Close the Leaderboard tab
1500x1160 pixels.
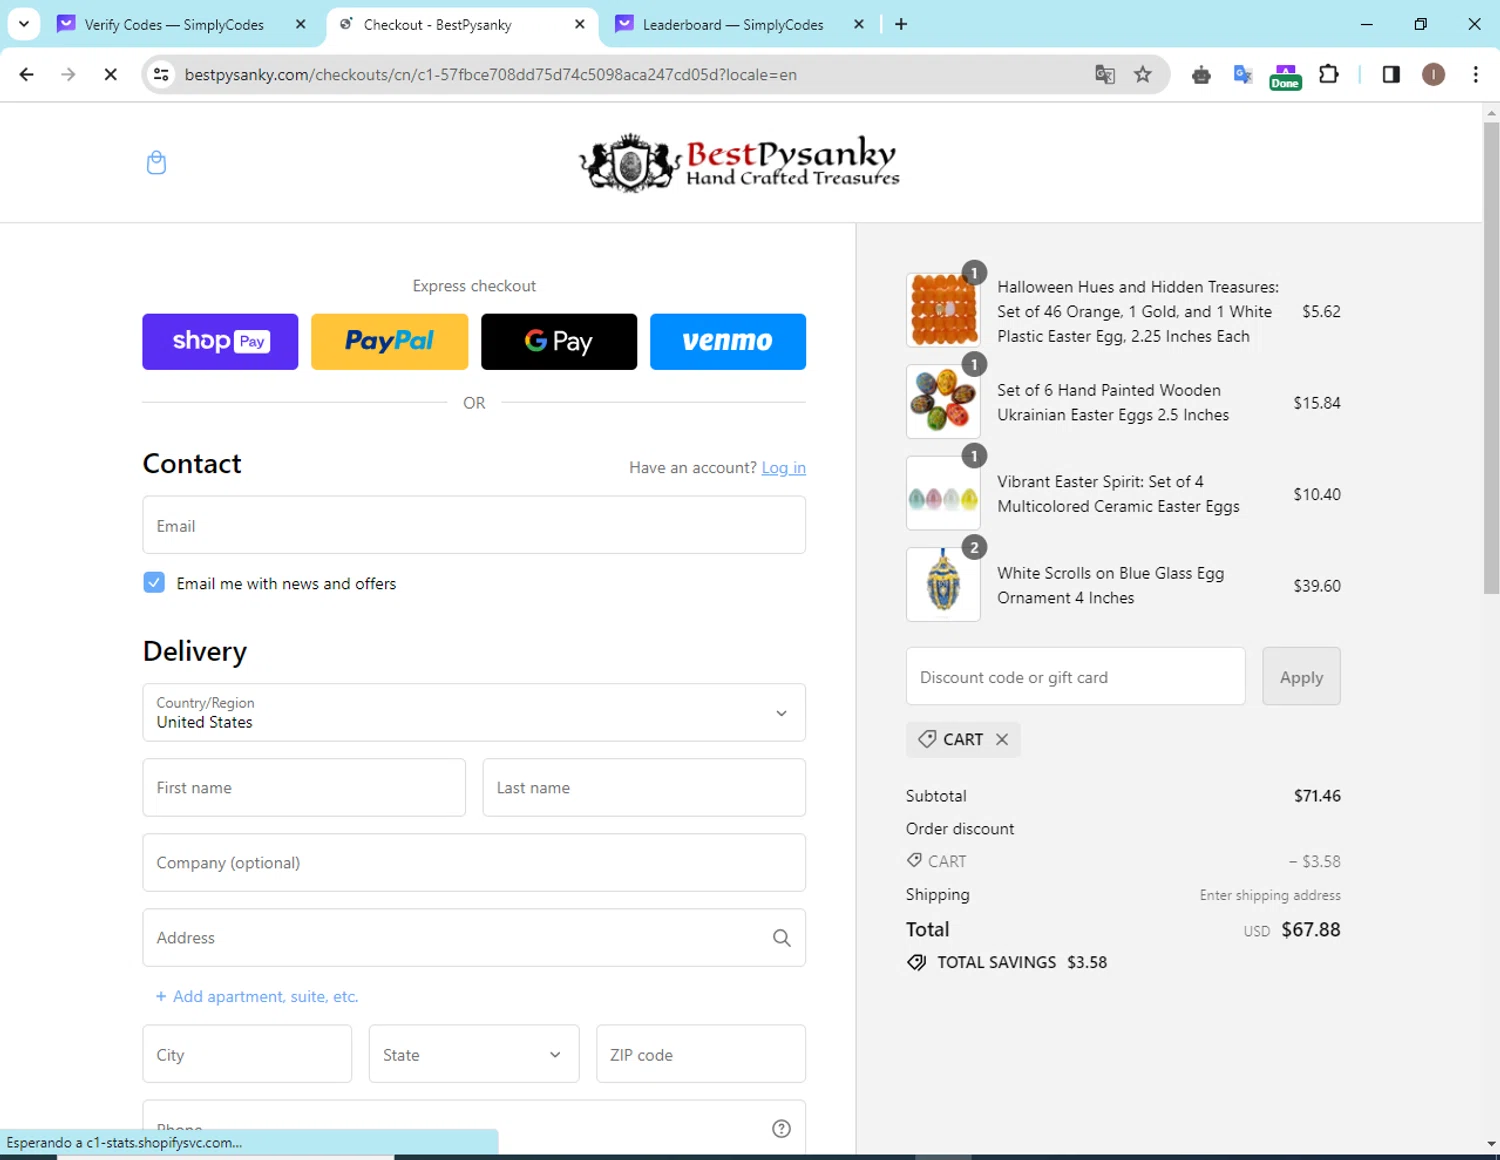click(858, 24)
